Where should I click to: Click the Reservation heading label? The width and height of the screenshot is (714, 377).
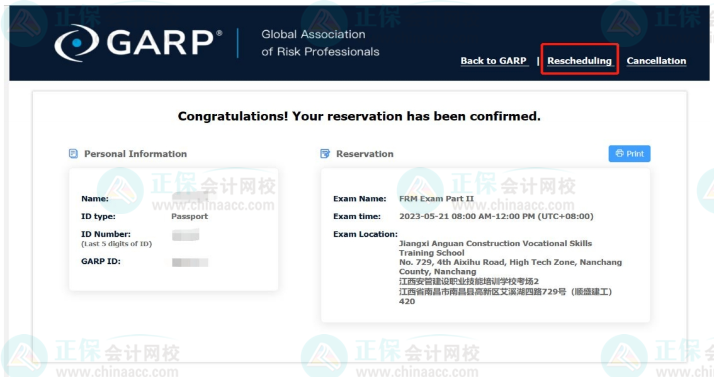pos(365,154)
